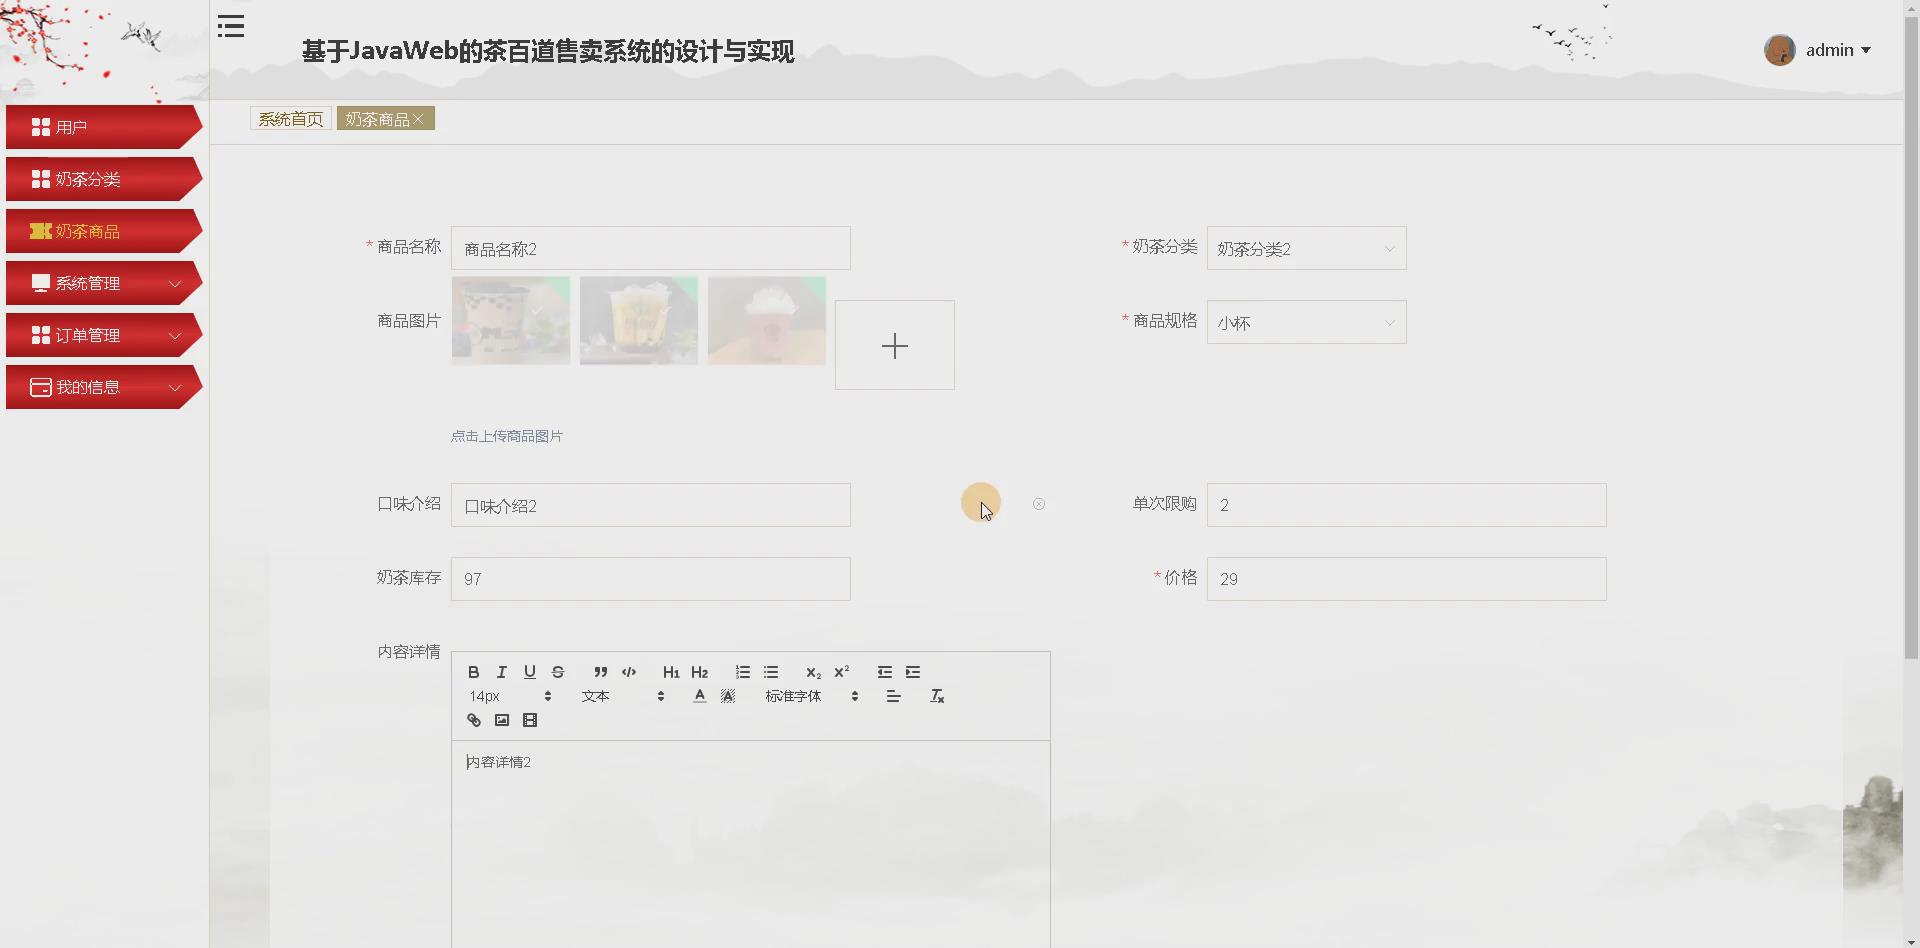The width and height of the screenshot is (1920, 948).
Task: Insert an image in the content editor
Action: click(501, 720)
